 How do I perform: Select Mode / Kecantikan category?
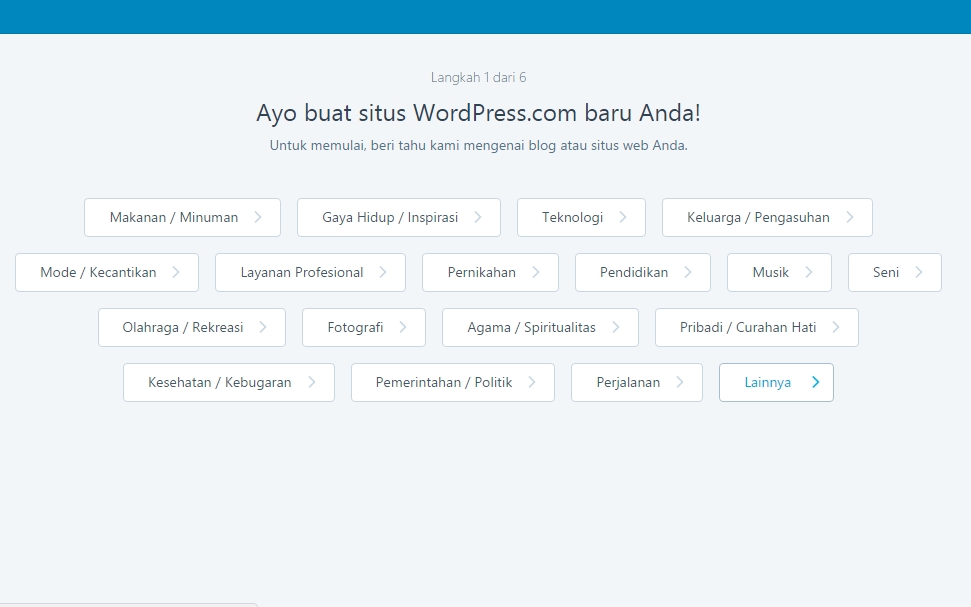[x=107, y=273]
